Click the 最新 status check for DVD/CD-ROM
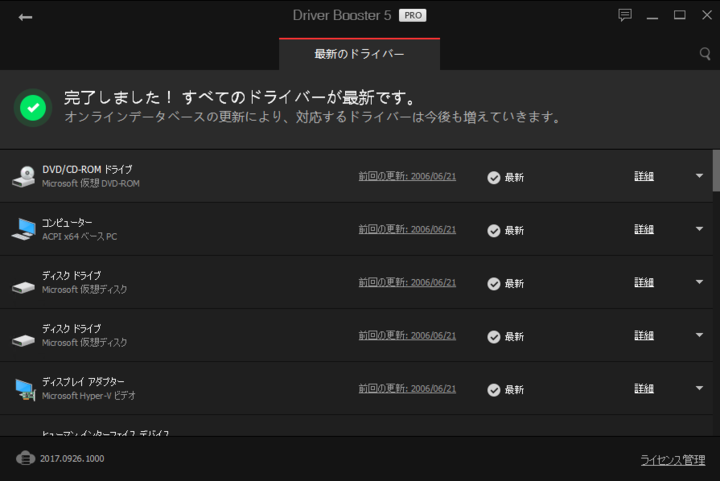 pyautogui.click(x=494, y=177)
